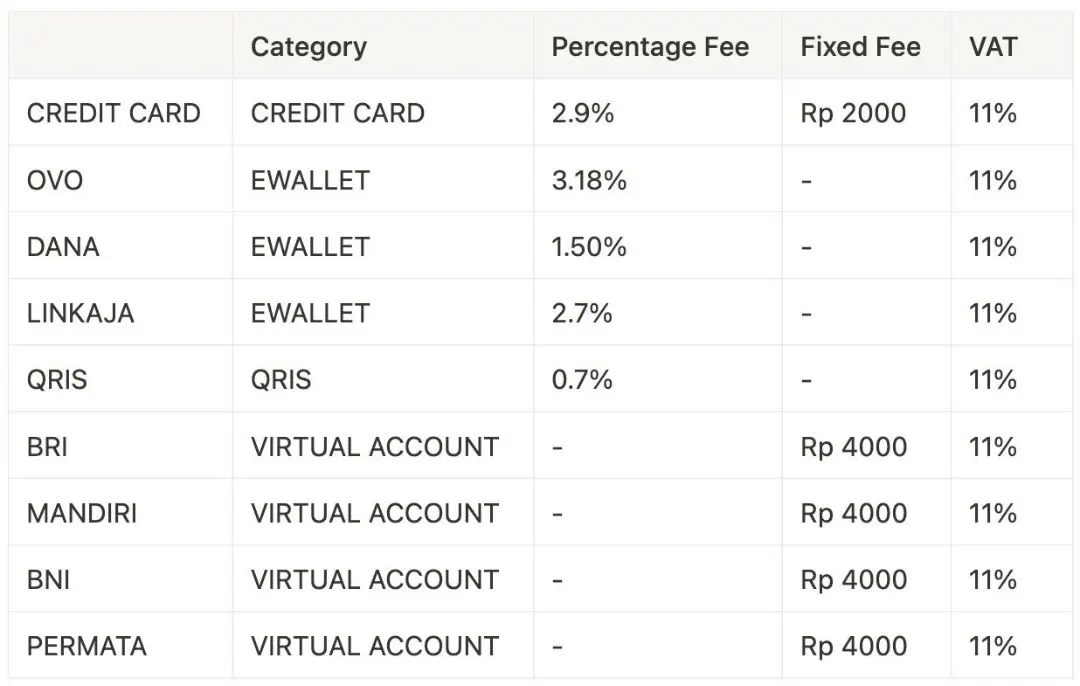
Task: Select the OVO row name cell
Action: 55,180
